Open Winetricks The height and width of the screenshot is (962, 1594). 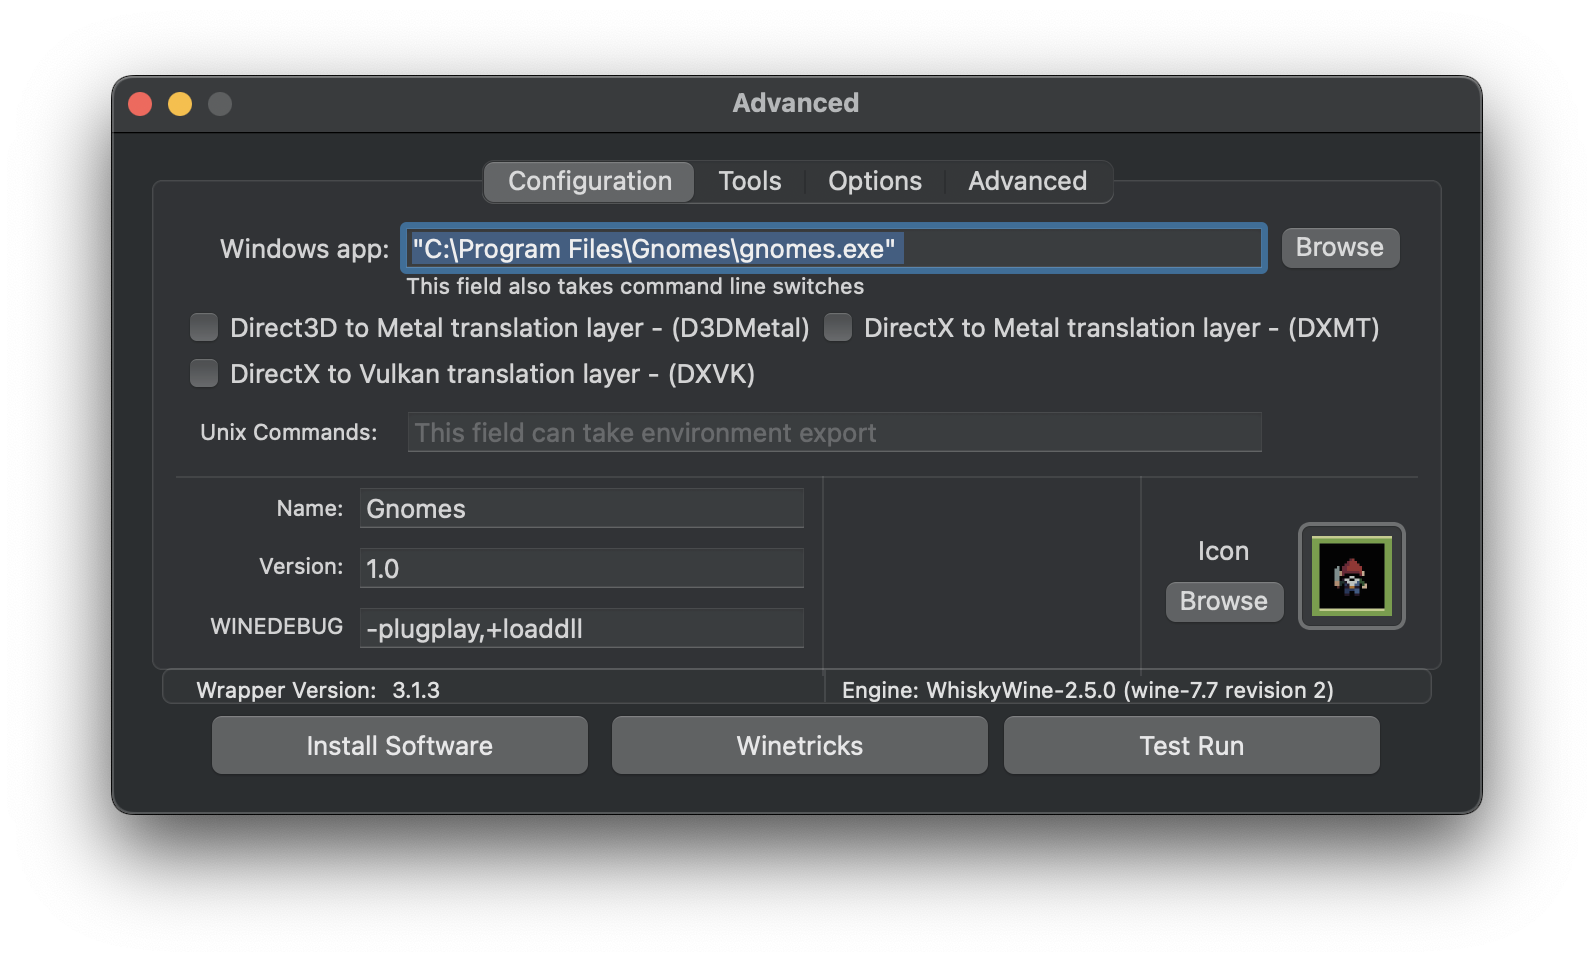[799, 745]
